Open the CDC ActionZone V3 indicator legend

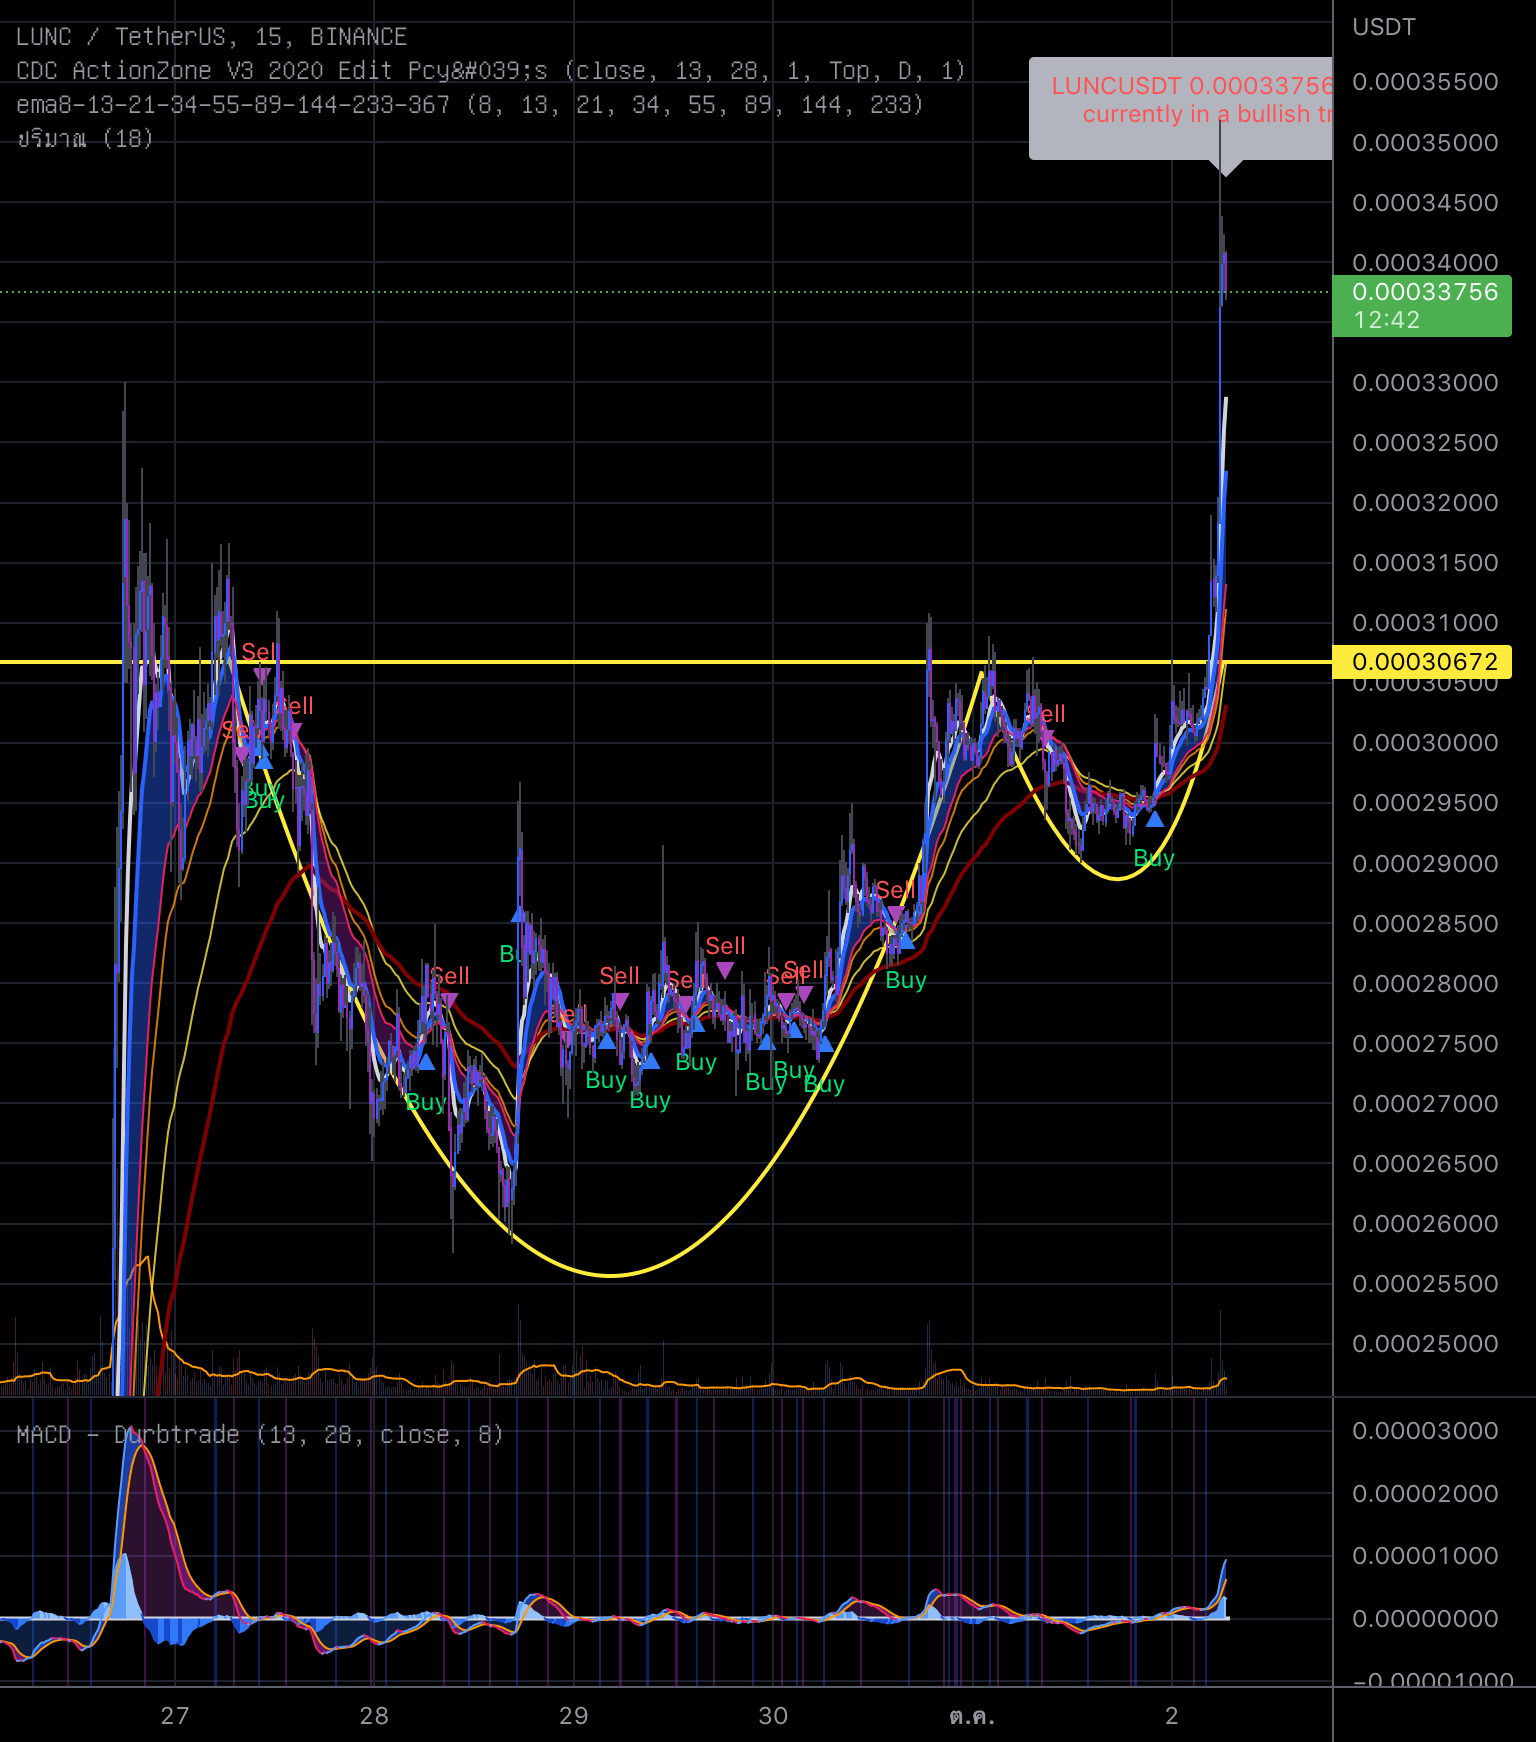pyautogui.click(x=491, y=71)
